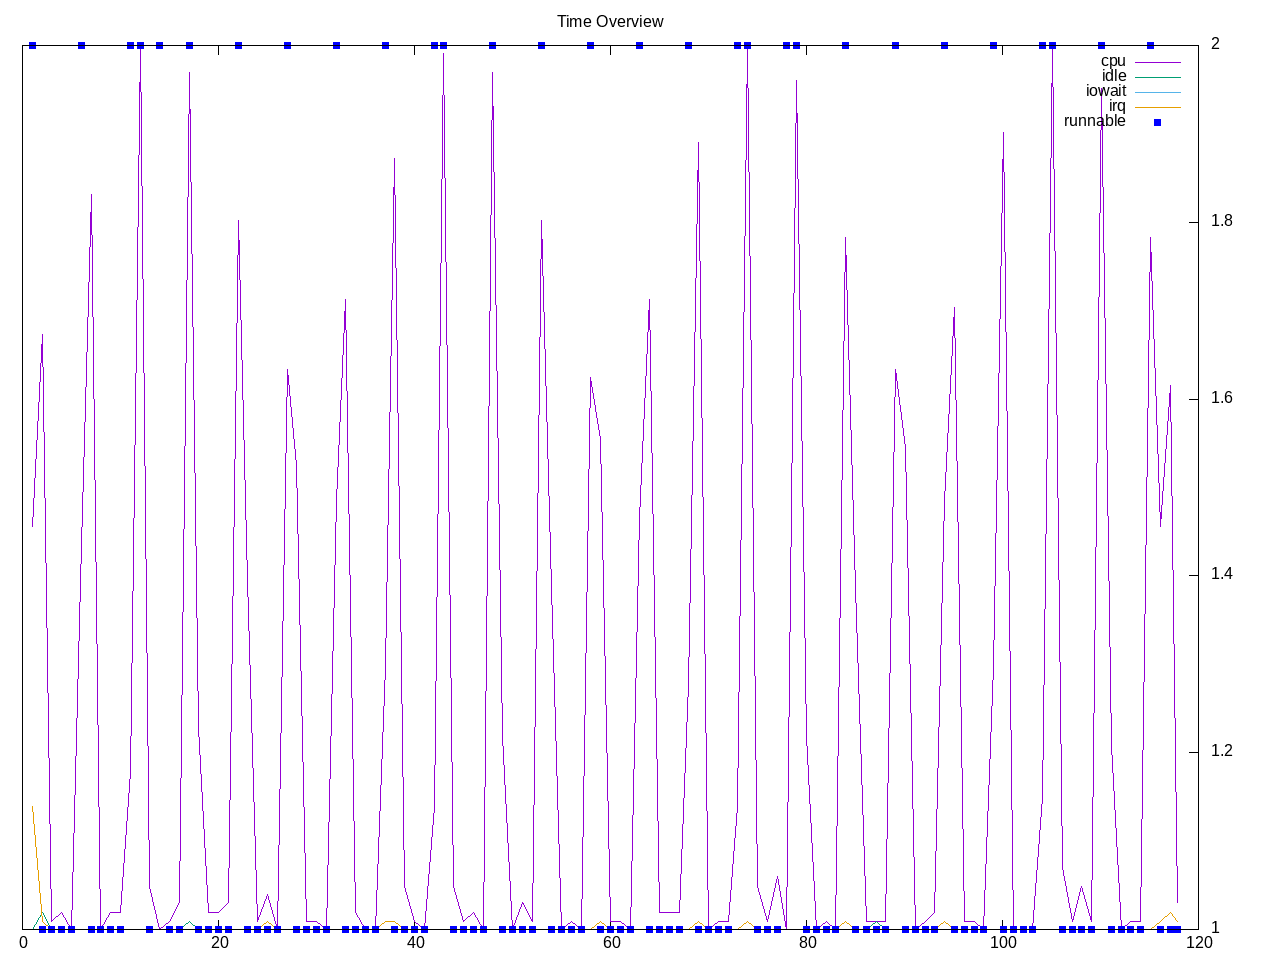Click the x-axis tick label 60
This screenshot has width=1280, height=960.
[x=611, y=942]
